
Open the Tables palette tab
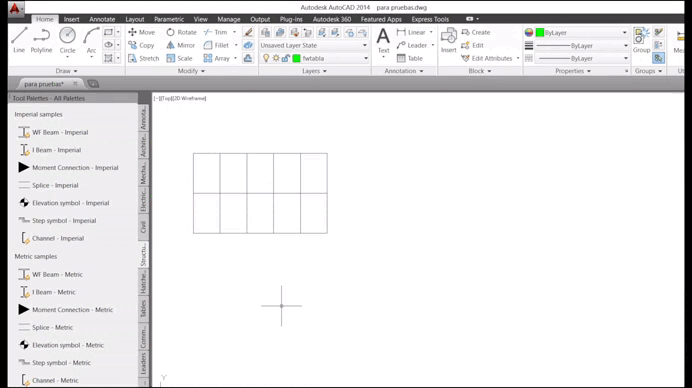coord(143,309)
